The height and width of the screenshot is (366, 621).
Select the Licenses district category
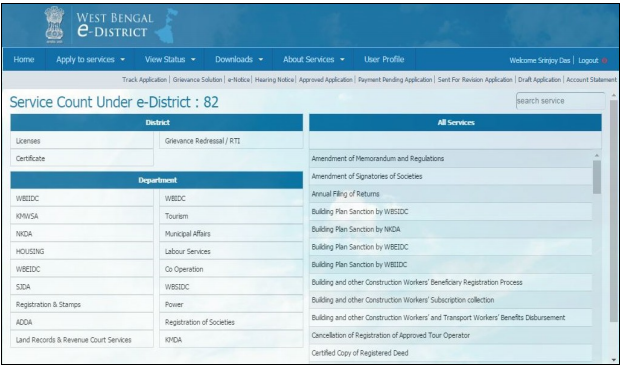pyautogui.click(x=82, y=141)
